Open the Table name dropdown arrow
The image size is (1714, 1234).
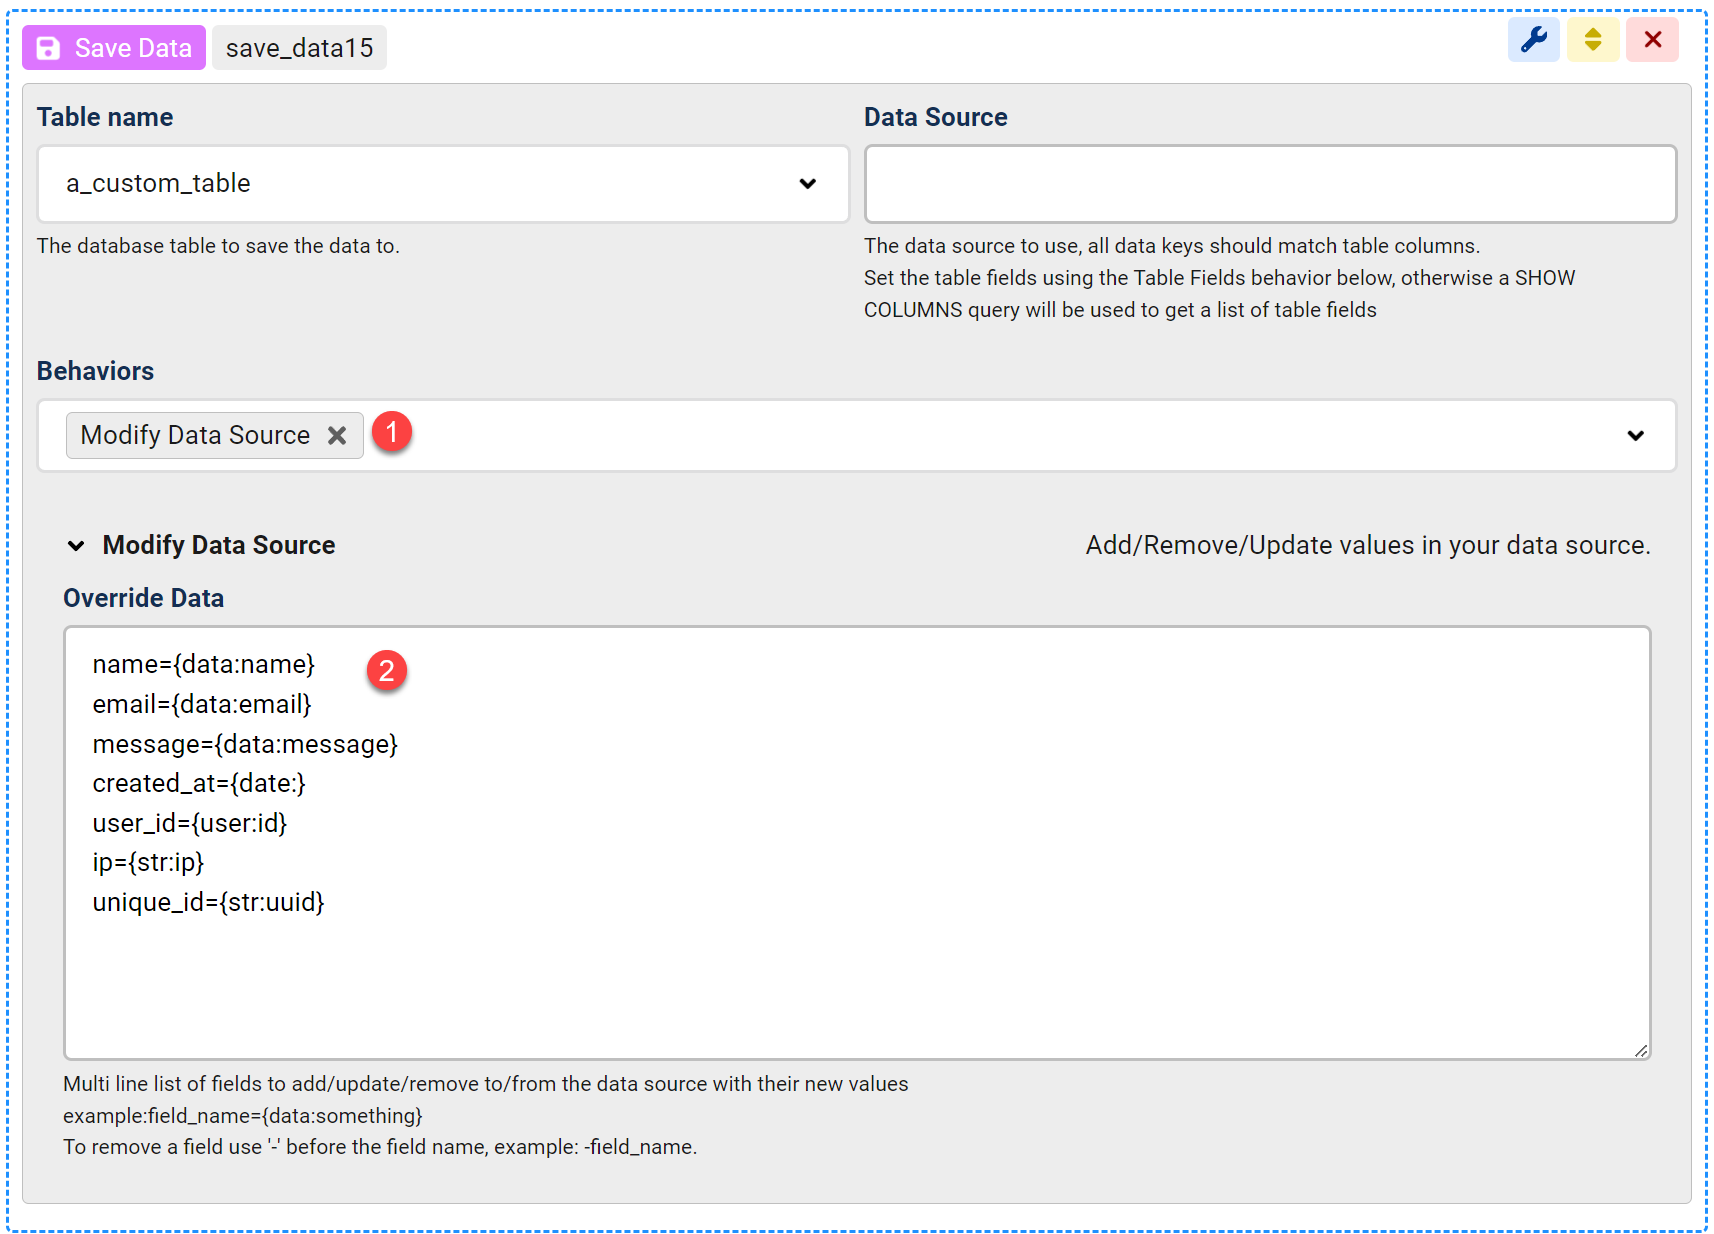[x=807, y=184]
